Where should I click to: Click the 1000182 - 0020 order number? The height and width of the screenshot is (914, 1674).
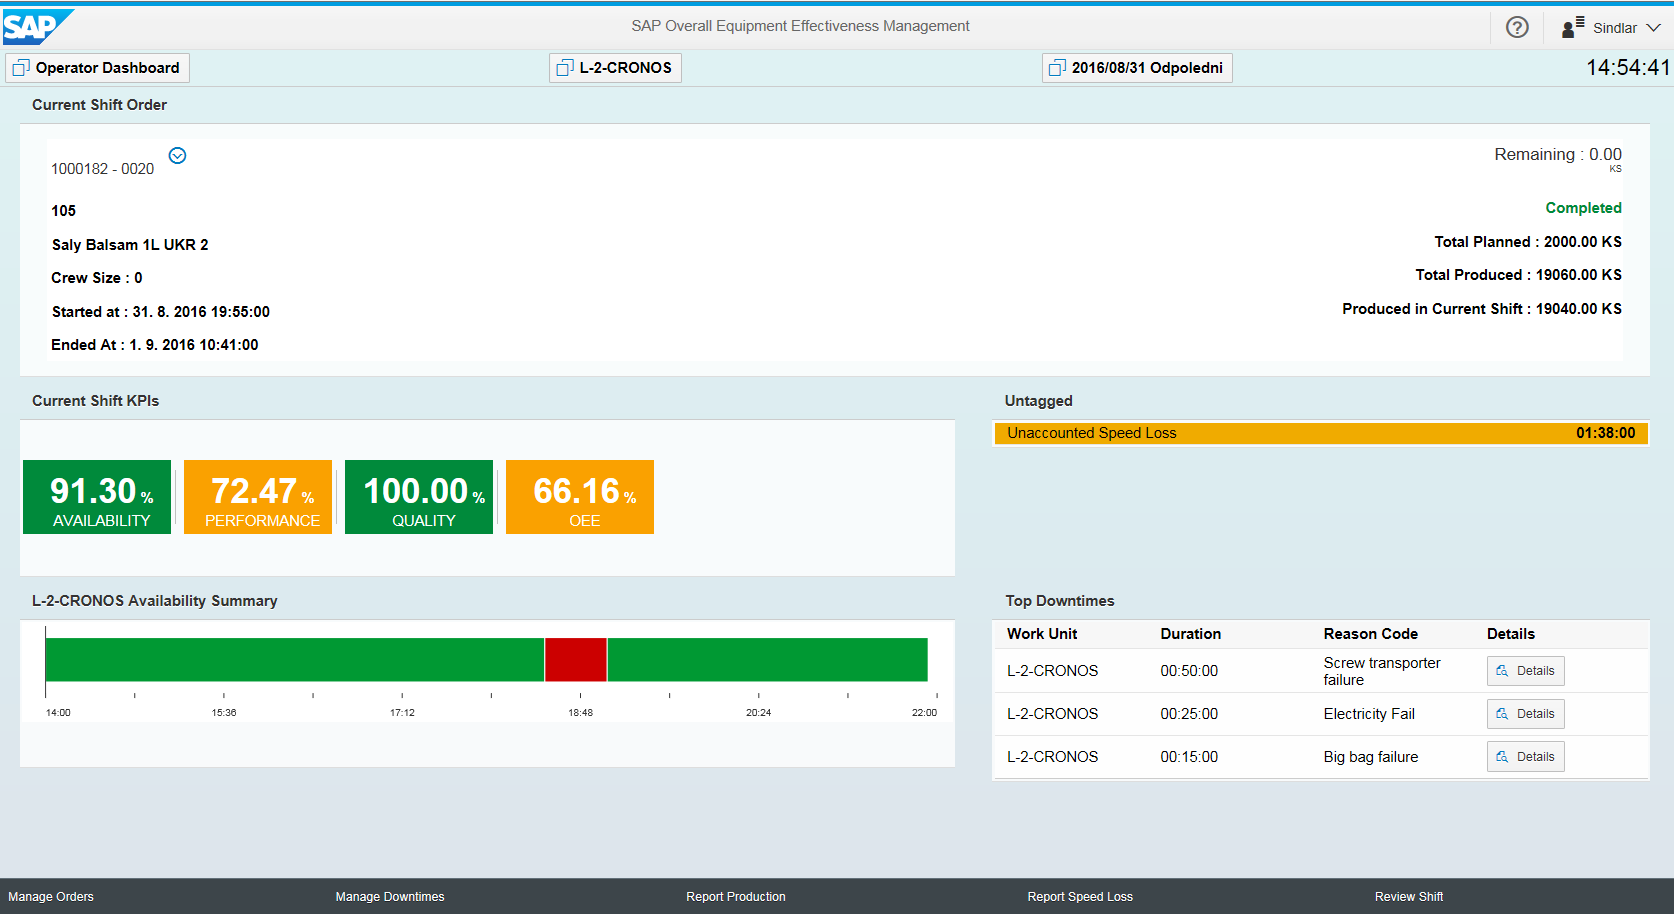point(103,169)
